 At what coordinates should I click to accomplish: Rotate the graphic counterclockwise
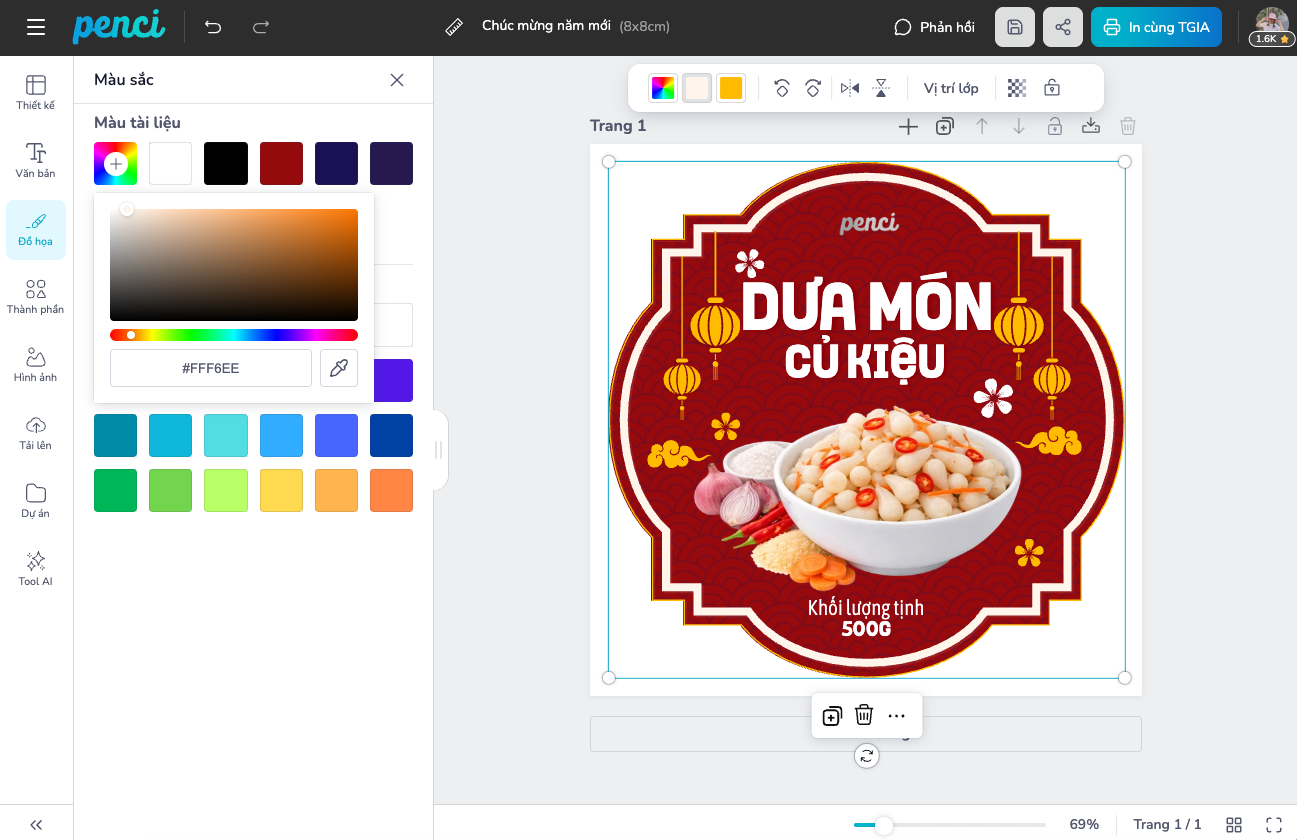click(782, 88)
